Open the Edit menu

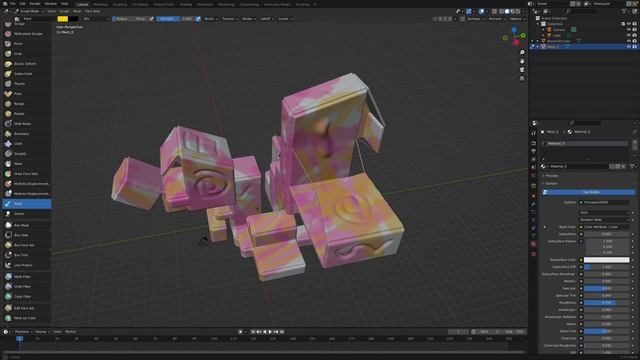pyautogui.click(x=22, y=4)
